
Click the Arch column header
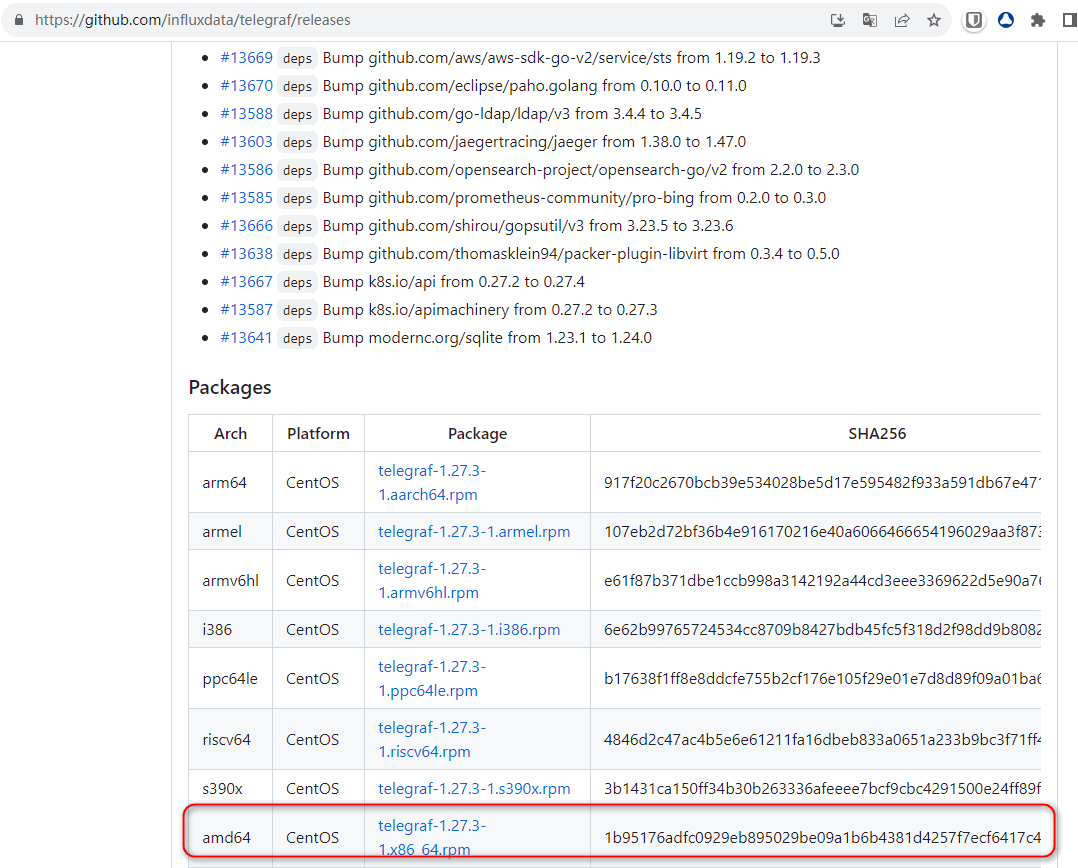tap(230, 434)
